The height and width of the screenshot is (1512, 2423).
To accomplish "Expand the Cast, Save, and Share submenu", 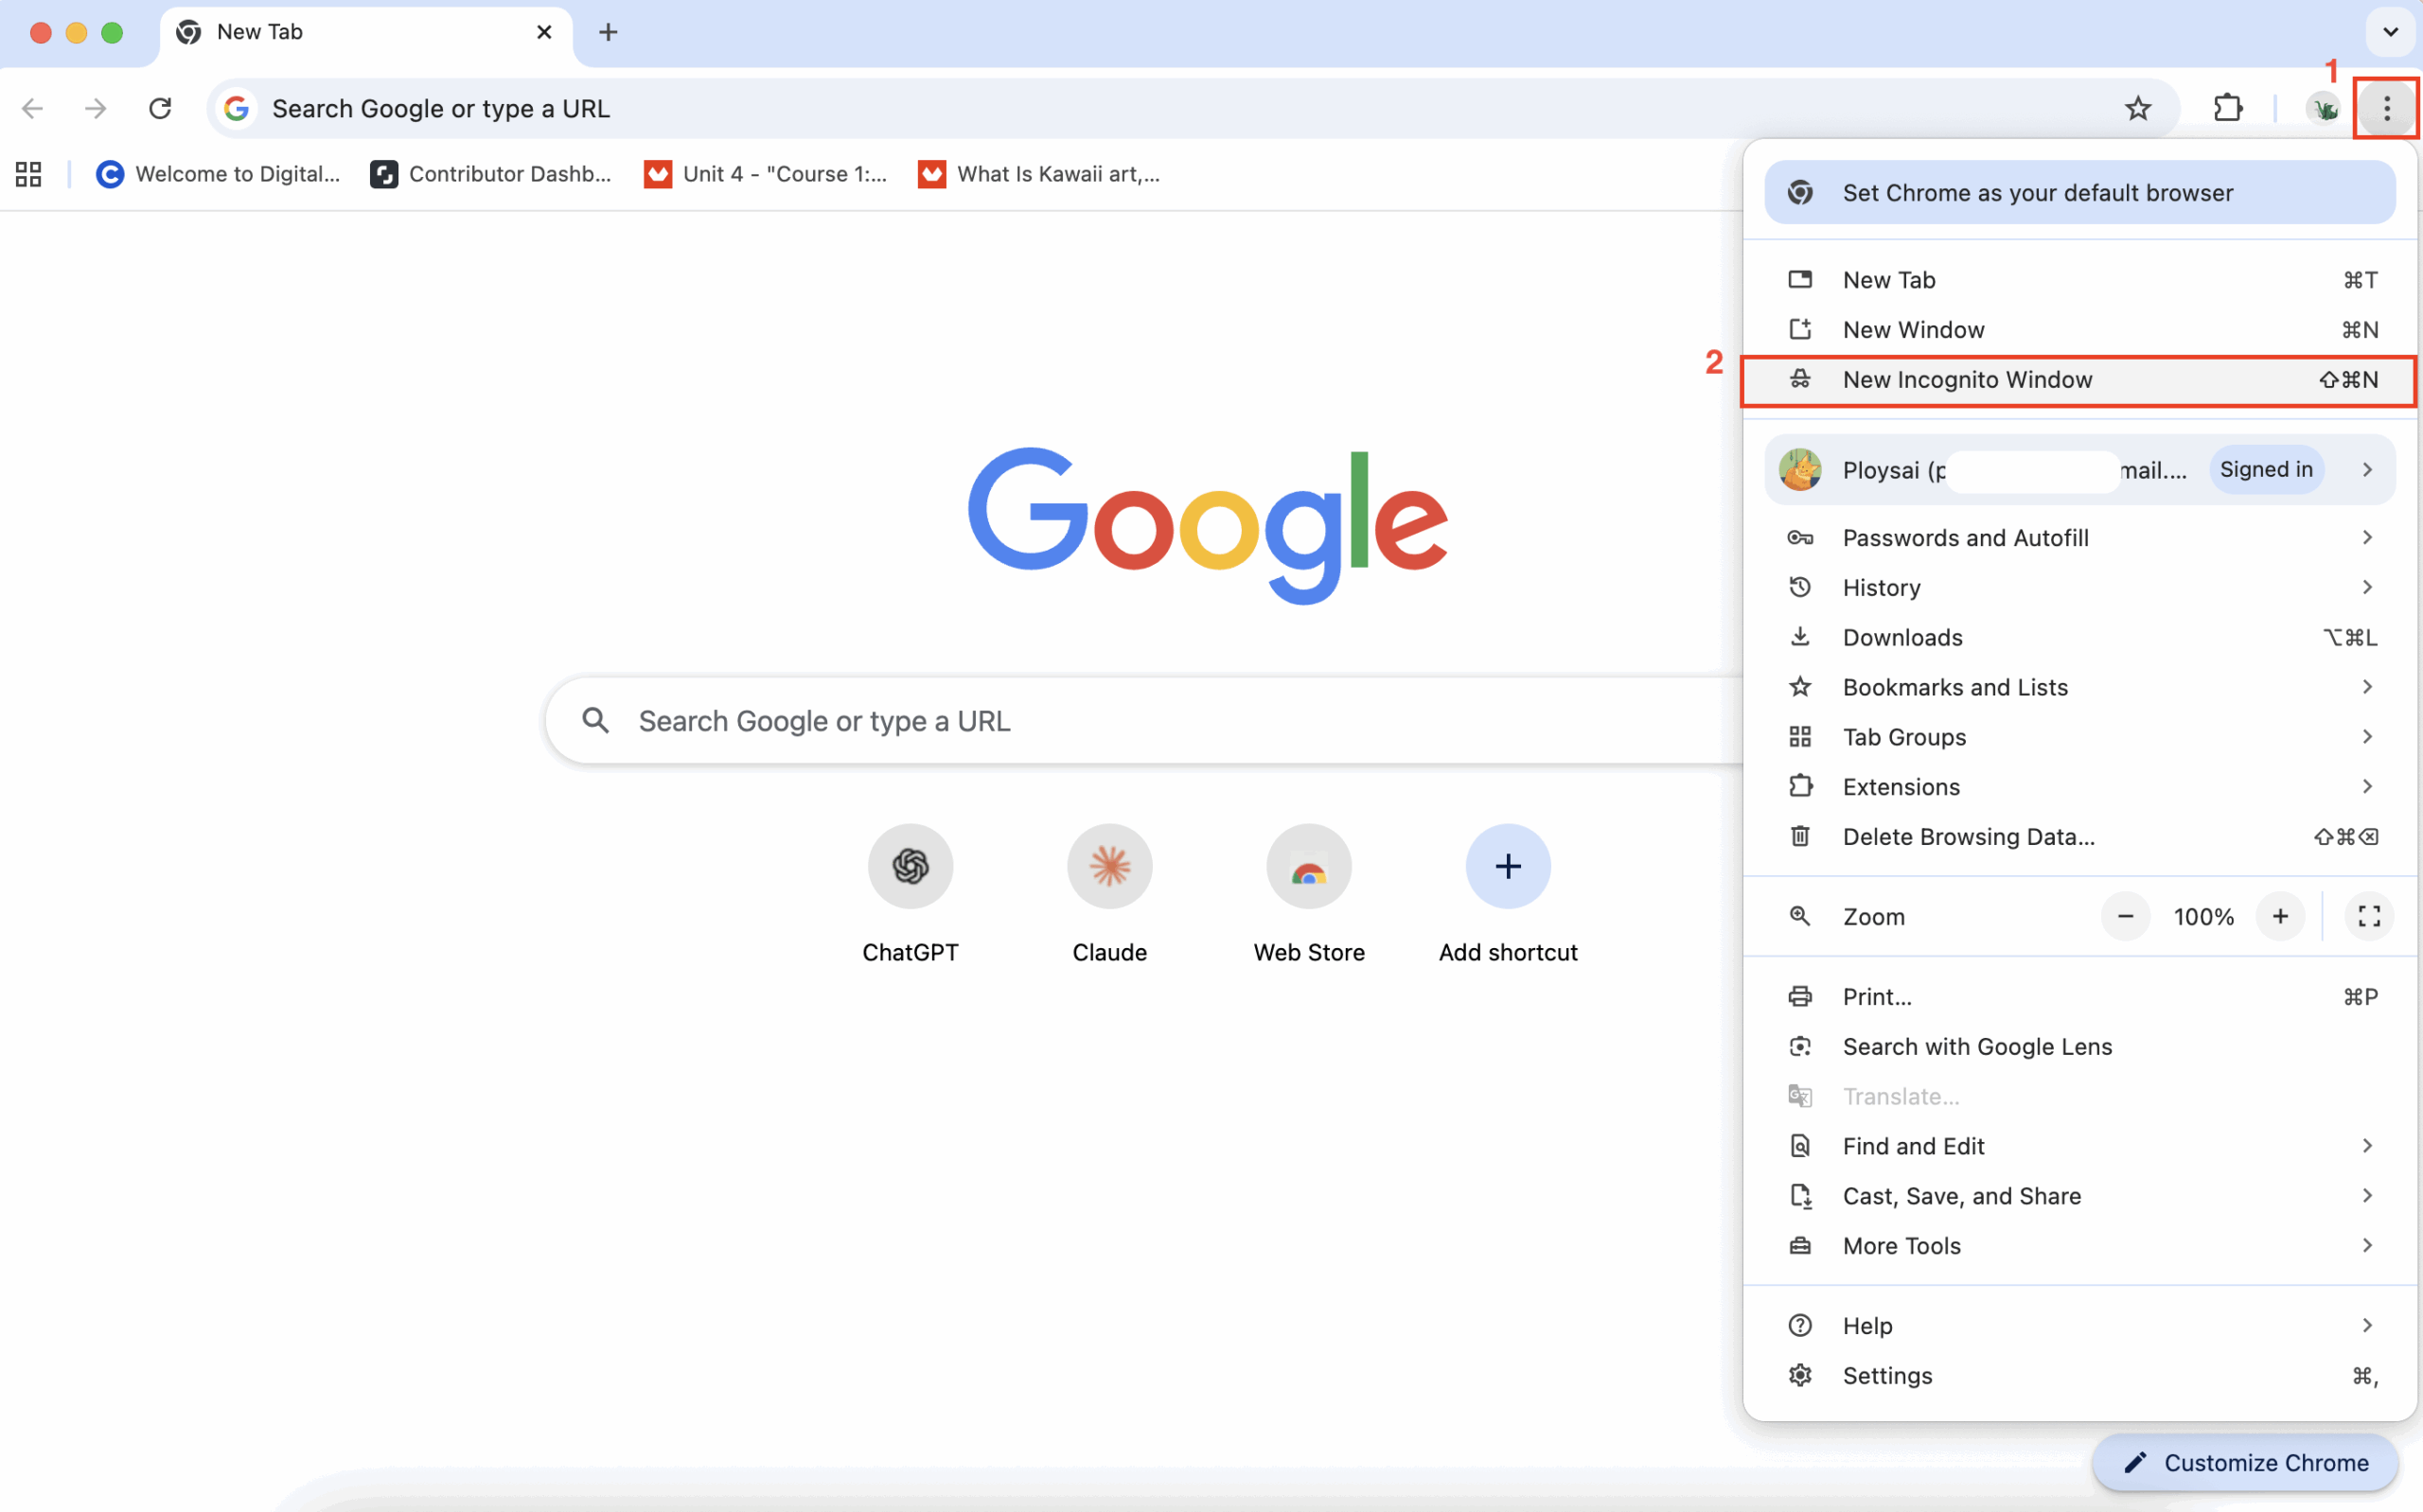I will coord(1963,1196).
